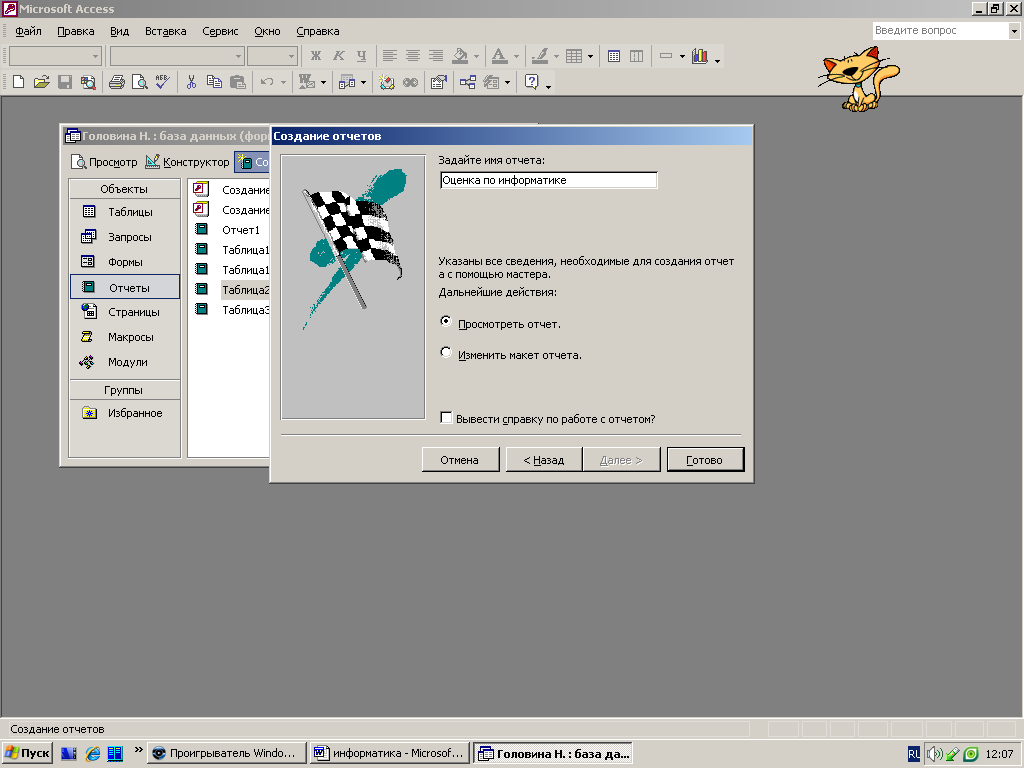Click the Open folder icon
Viewport: 1024px width, 768px height.
click(41, 82)
